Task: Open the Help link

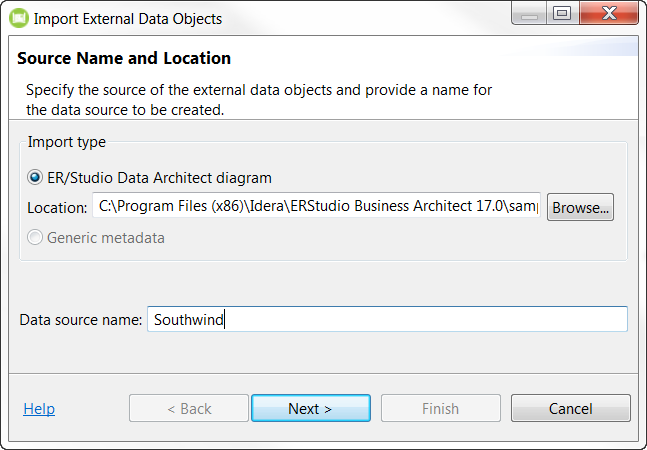Action: [x=39, y=409]
